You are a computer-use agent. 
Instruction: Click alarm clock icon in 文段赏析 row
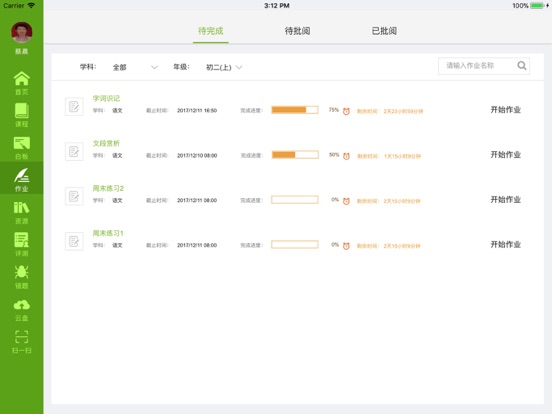point(346,156)
